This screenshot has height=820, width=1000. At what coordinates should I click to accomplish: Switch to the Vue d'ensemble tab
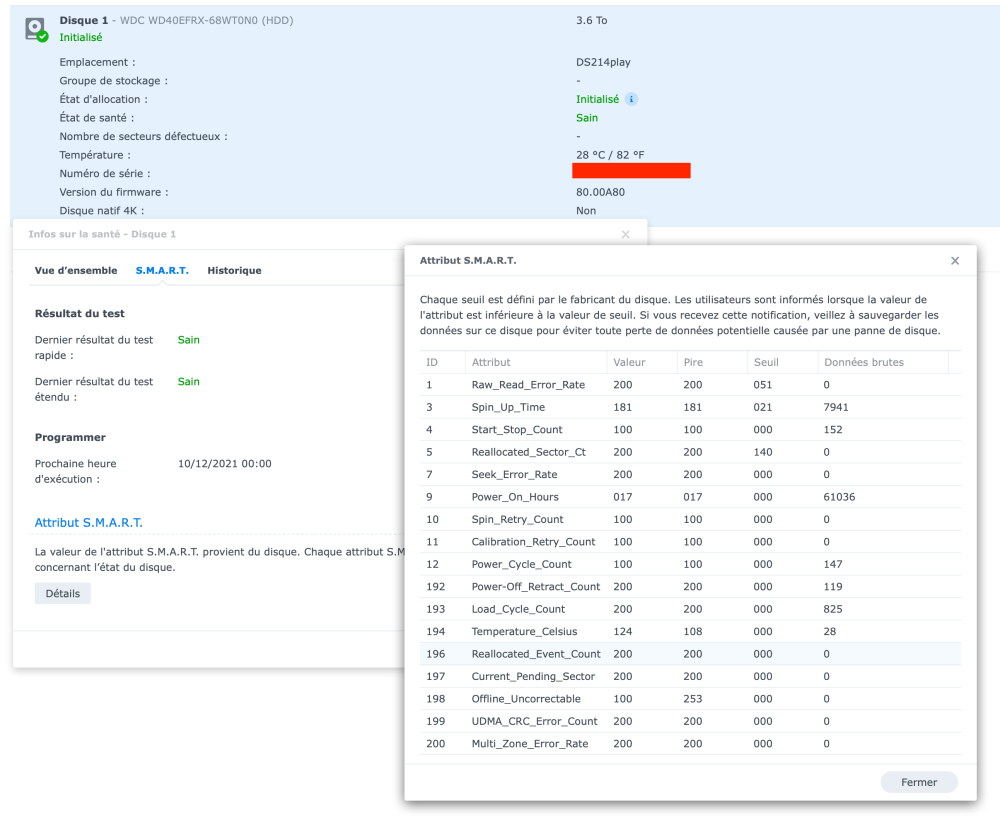coord(75,271)
